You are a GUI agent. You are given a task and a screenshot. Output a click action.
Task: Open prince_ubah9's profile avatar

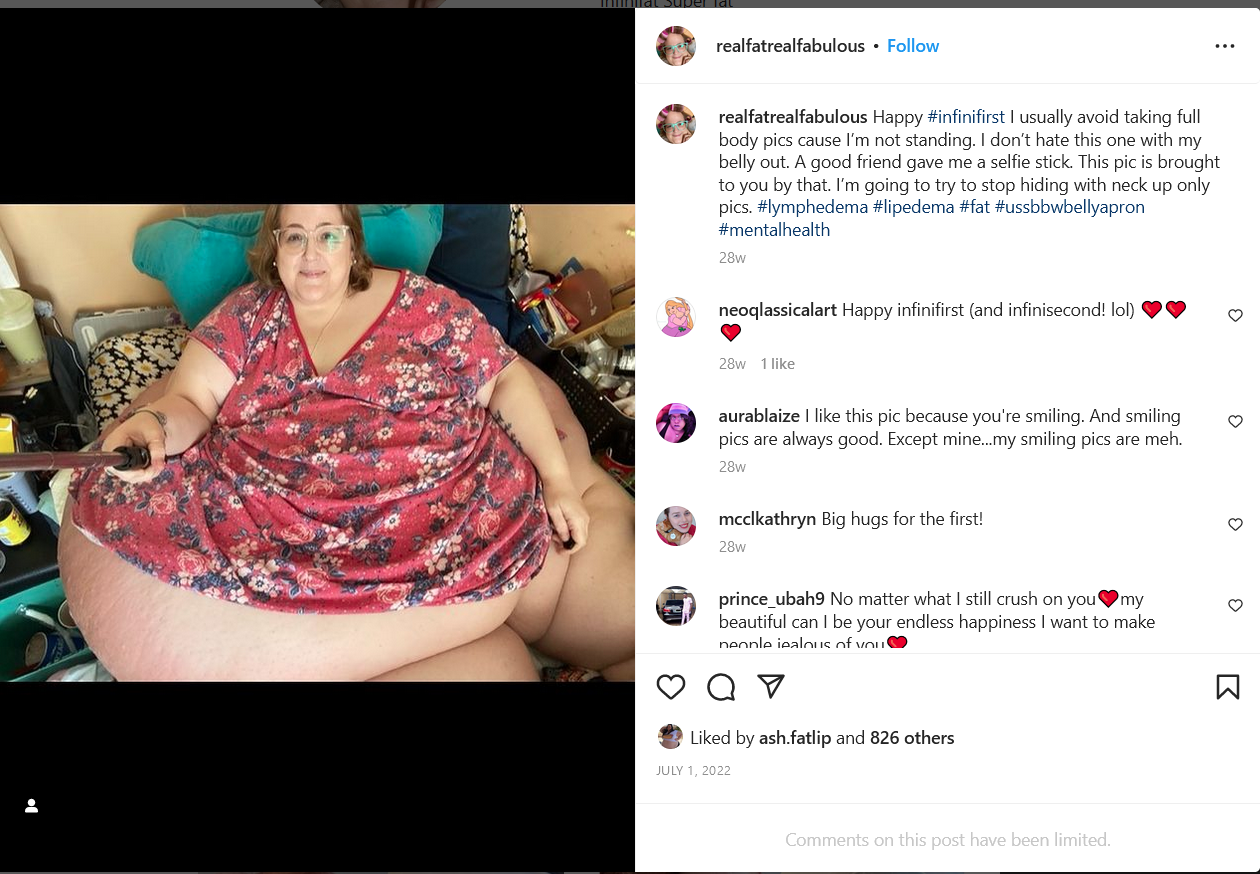point(676,606)
